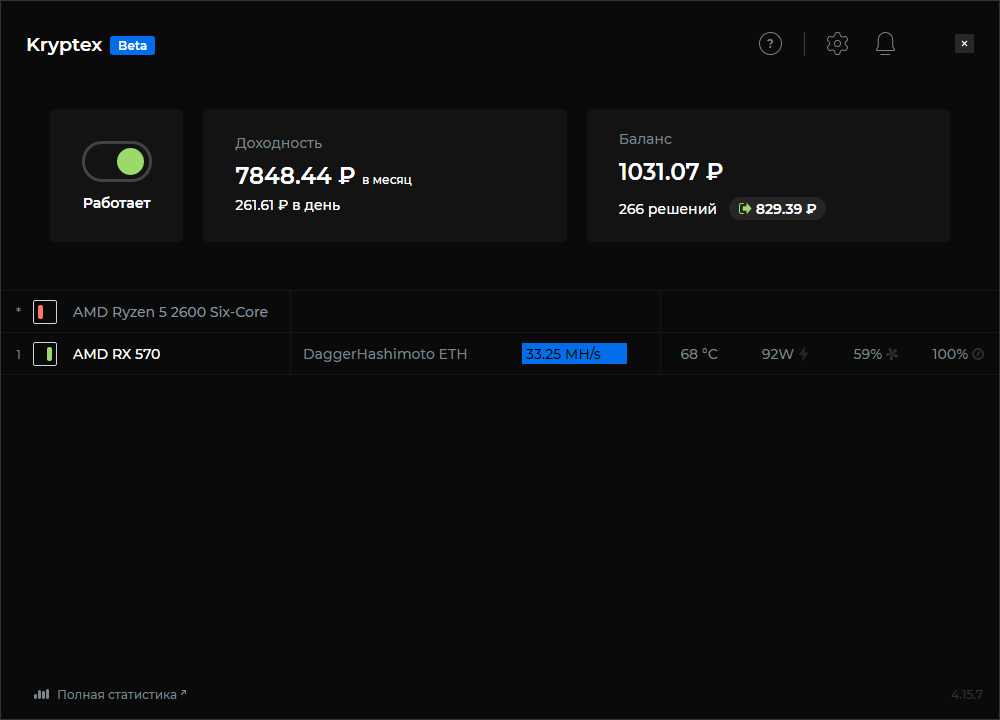The image size is (1000, 720).
Task: Click the 266 решений text
Action: 667,209
